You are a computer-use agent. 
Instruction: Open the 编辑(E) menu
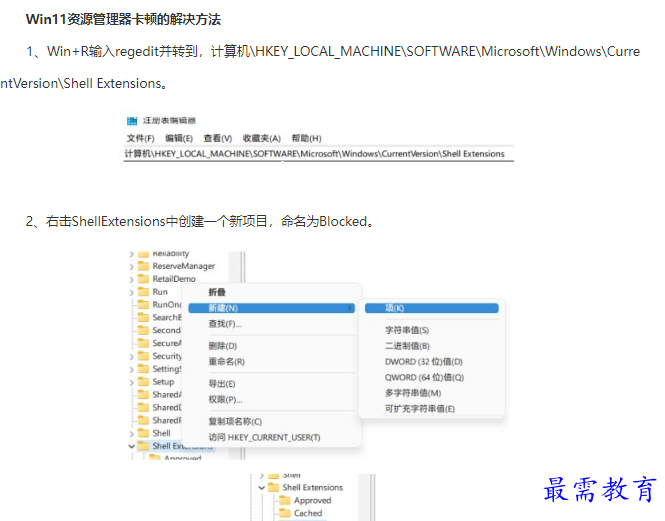tap(179, 138)
